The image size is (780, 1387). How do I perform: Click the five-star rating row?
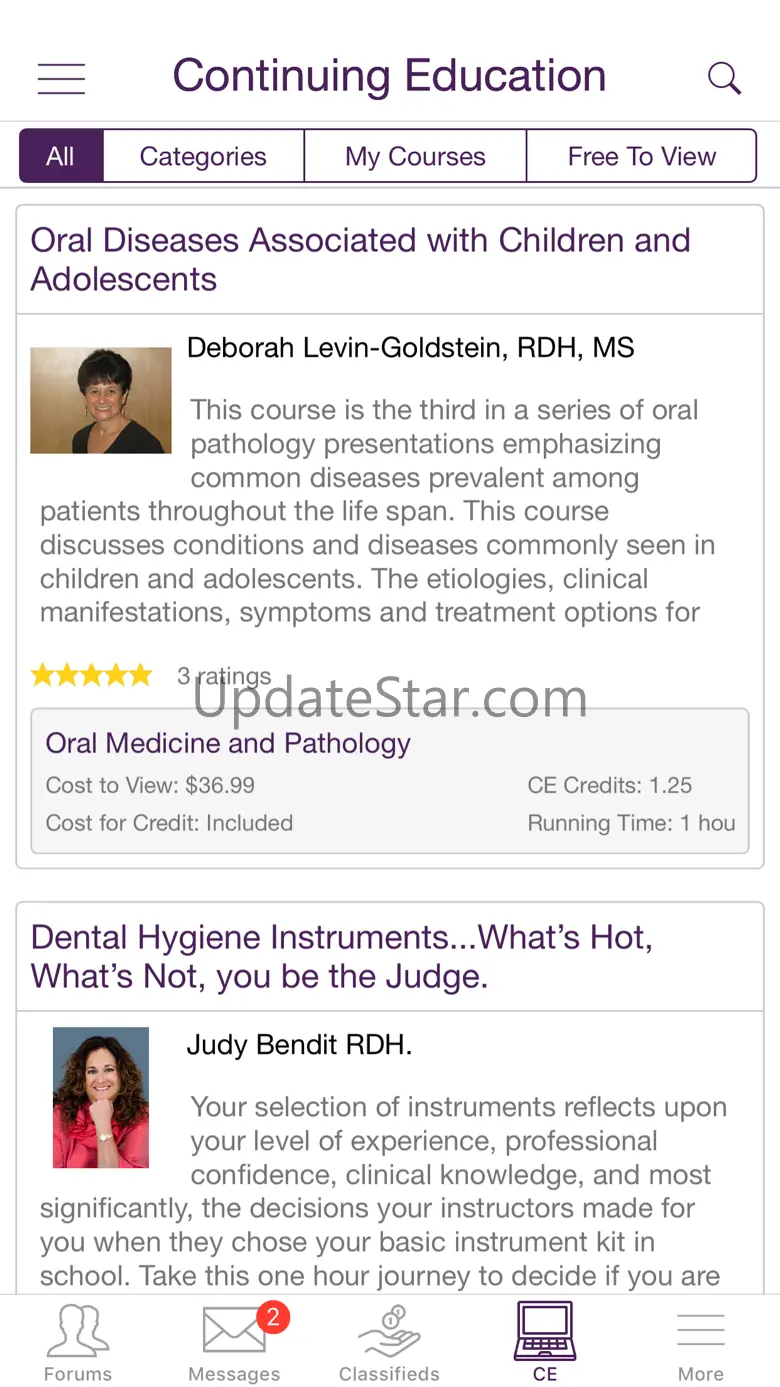(x=92, y=676)
